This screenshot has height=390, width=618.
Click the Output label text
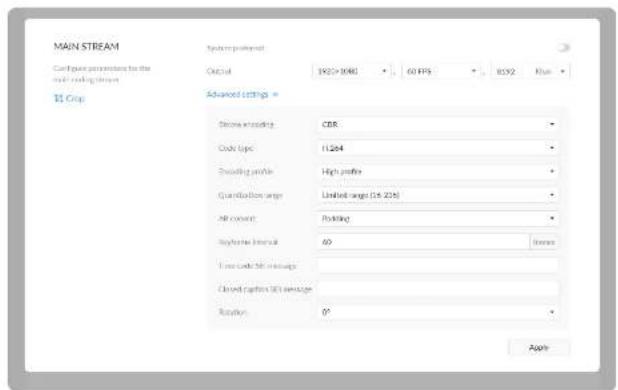coord(219,71)
